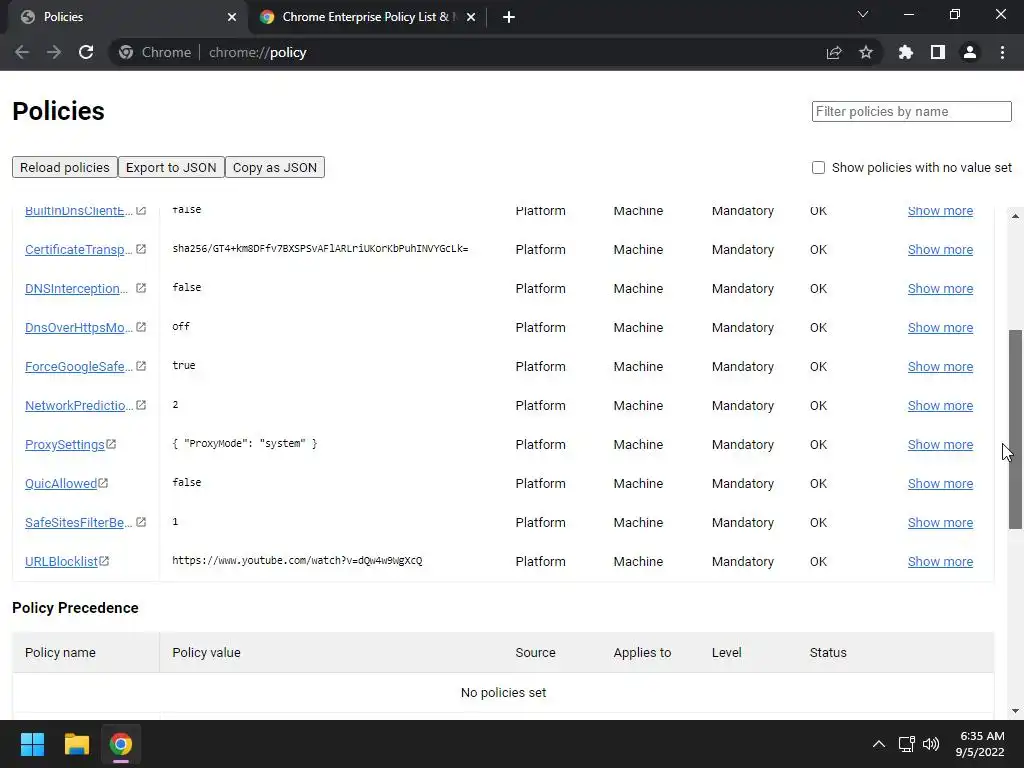Expand Show more for QuicAllowed row
The width and height of the screenshot is (1024, 768).
(940, 483)
